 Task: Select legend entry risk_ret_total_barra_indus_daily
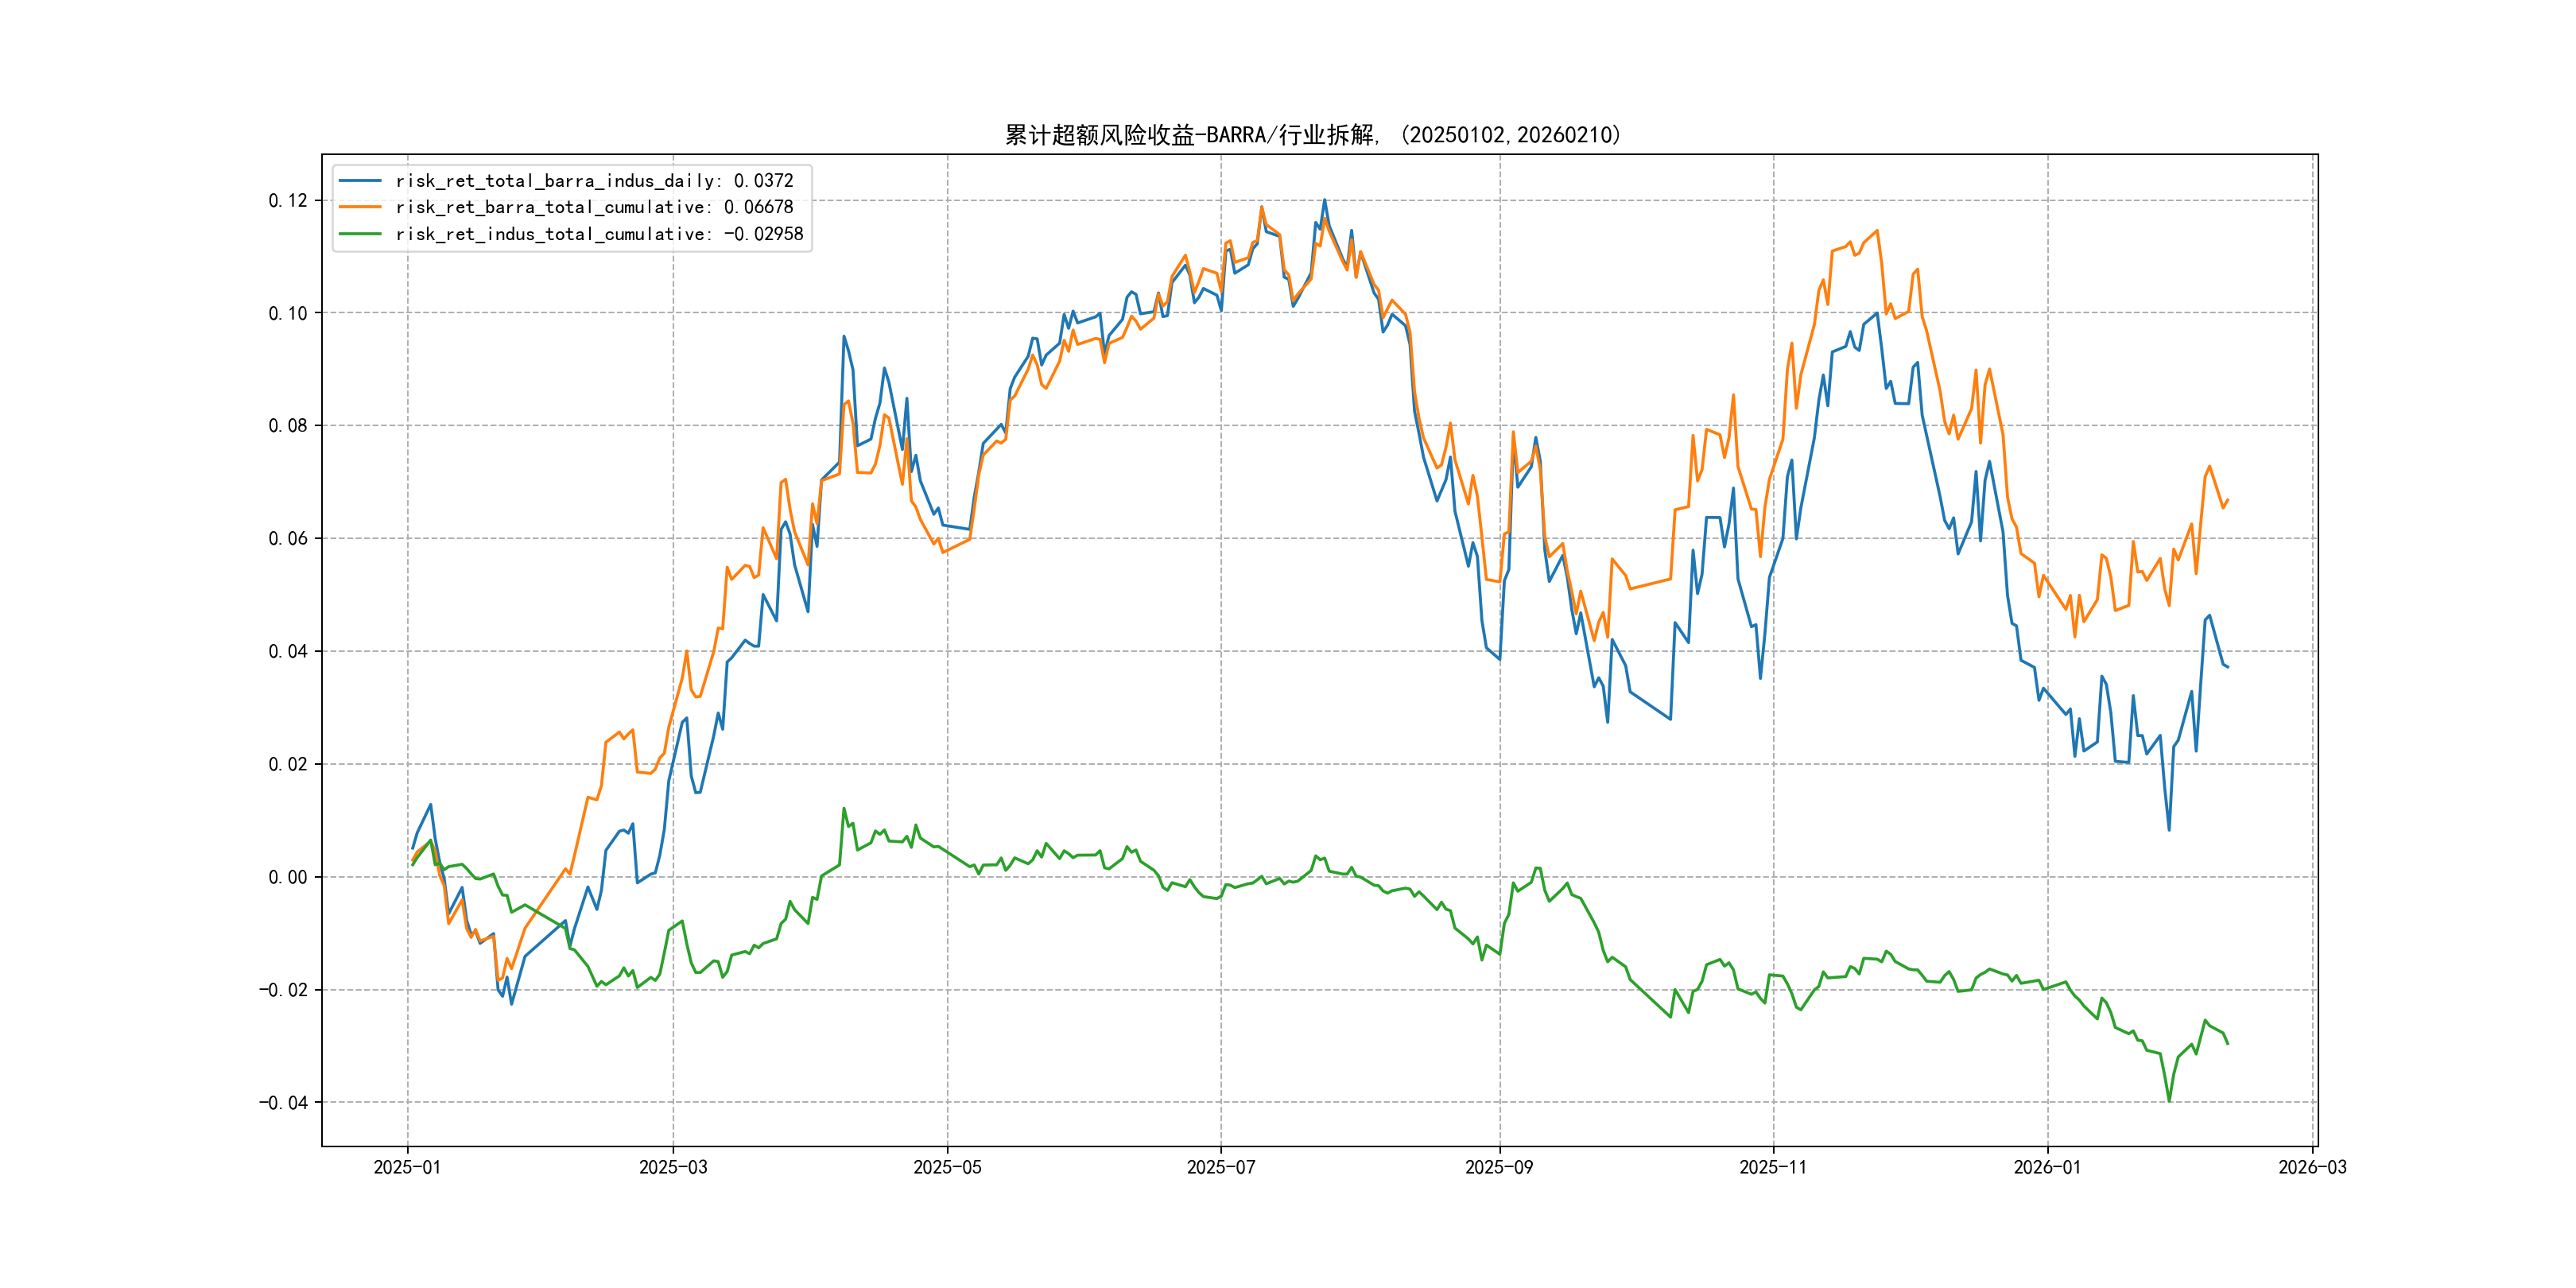594,181
